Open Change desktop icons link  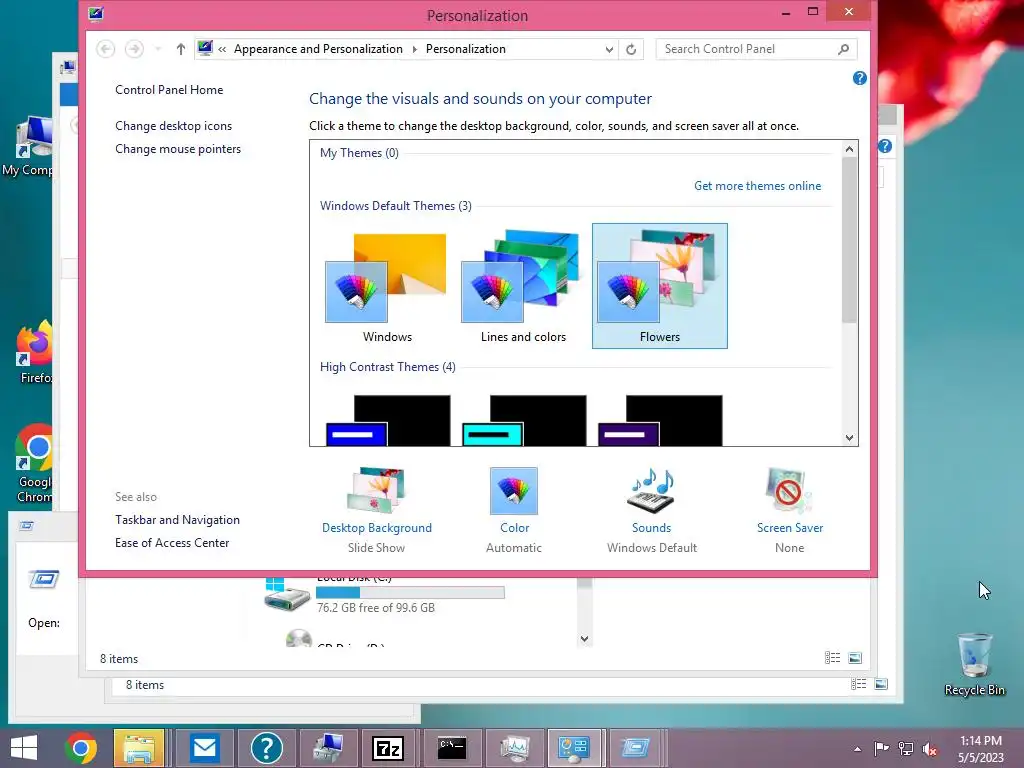(x=173, y=126)
